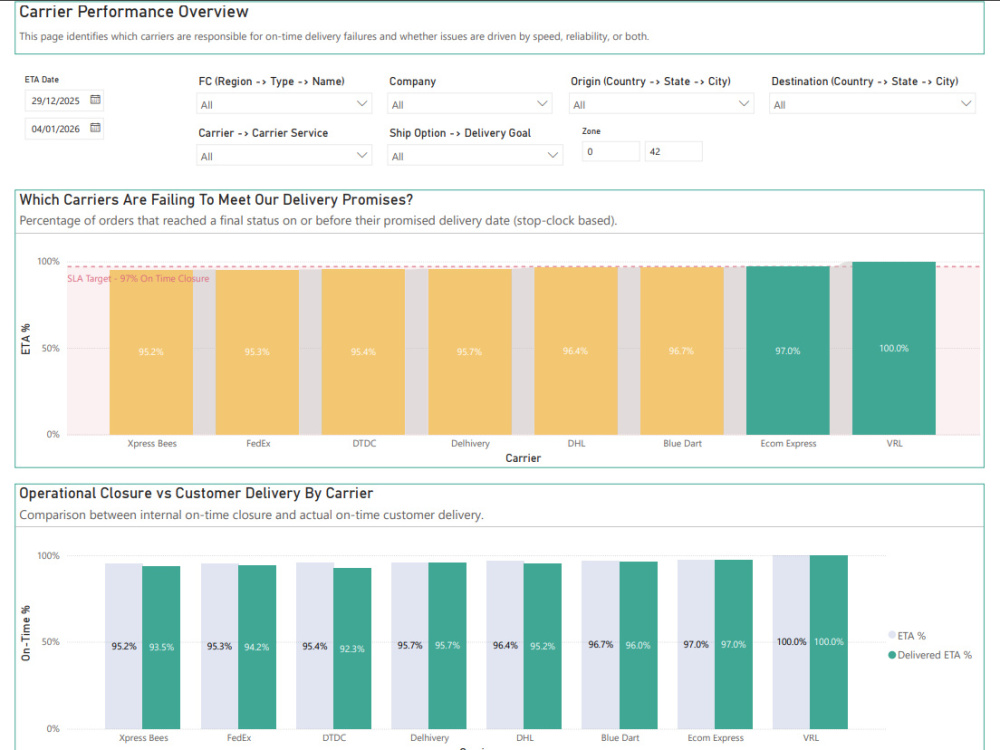Click the Carrier axis title under top chart
The width and height of the screenshot is (1000, 750).
click(523, 458)
